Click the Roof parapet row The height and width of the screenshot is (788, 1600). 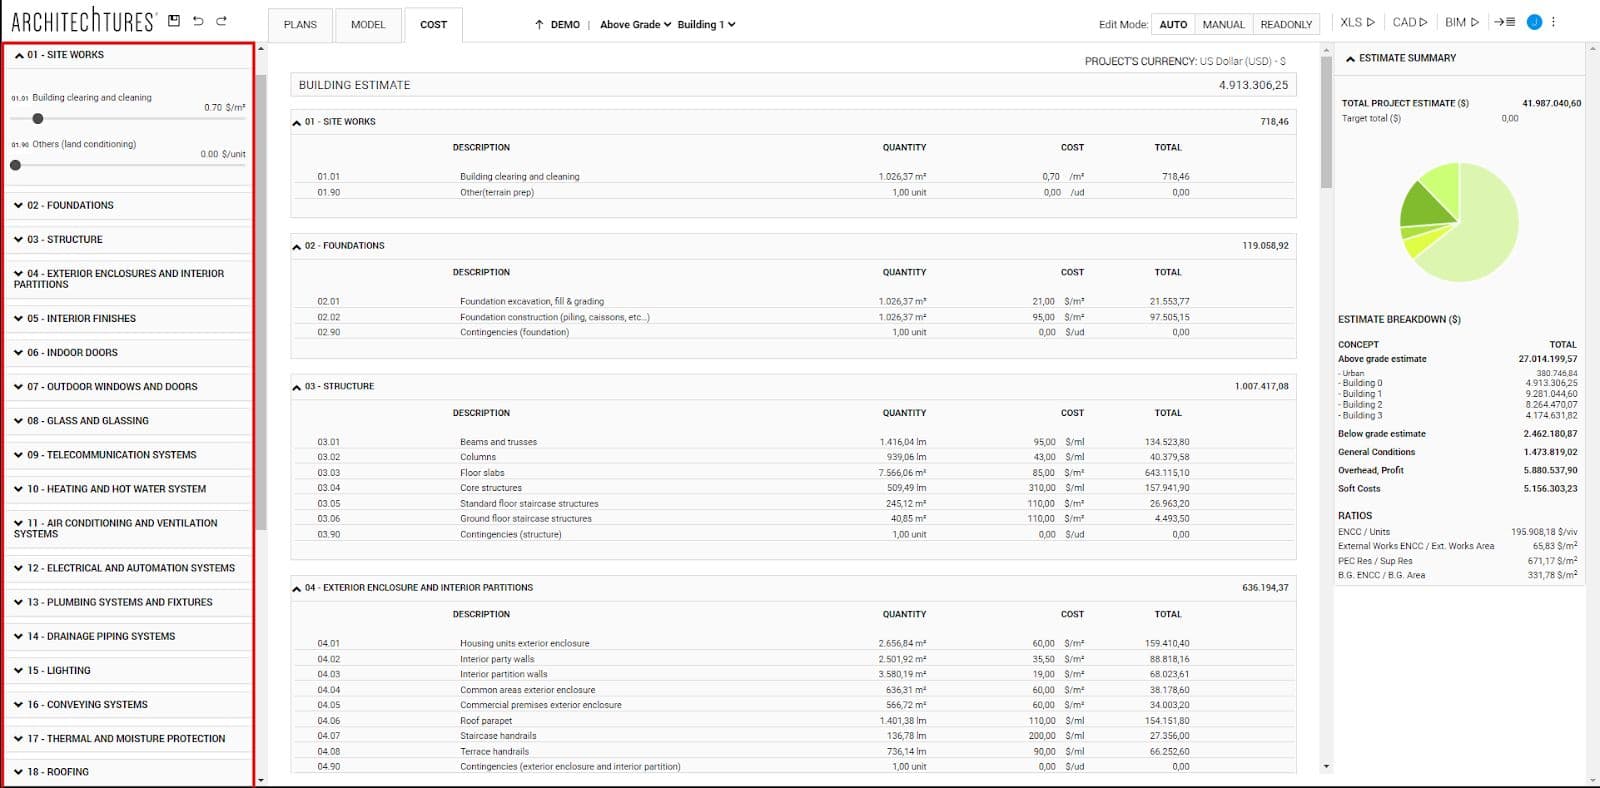click(794, 721)
